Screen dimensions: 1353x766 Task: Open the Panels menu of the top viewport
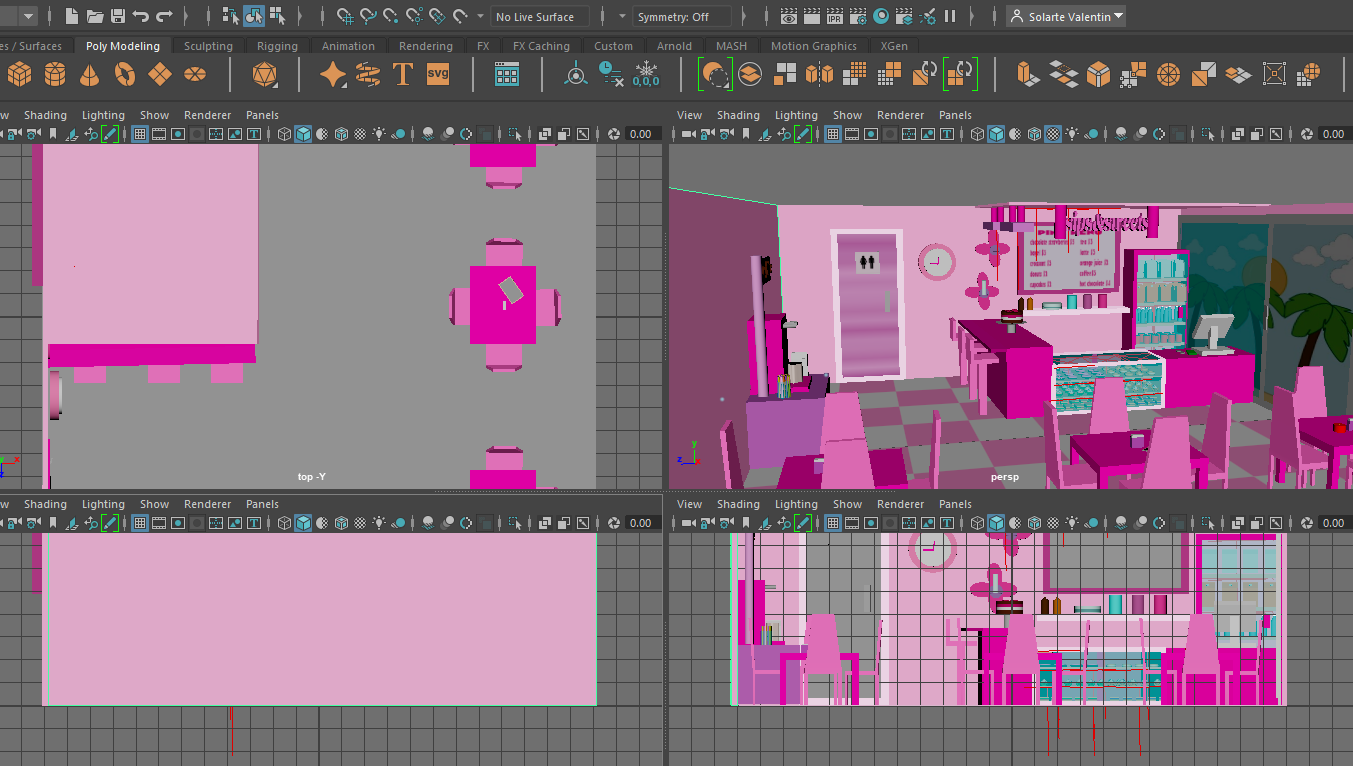pyautogui.click(x=262, y=115)
